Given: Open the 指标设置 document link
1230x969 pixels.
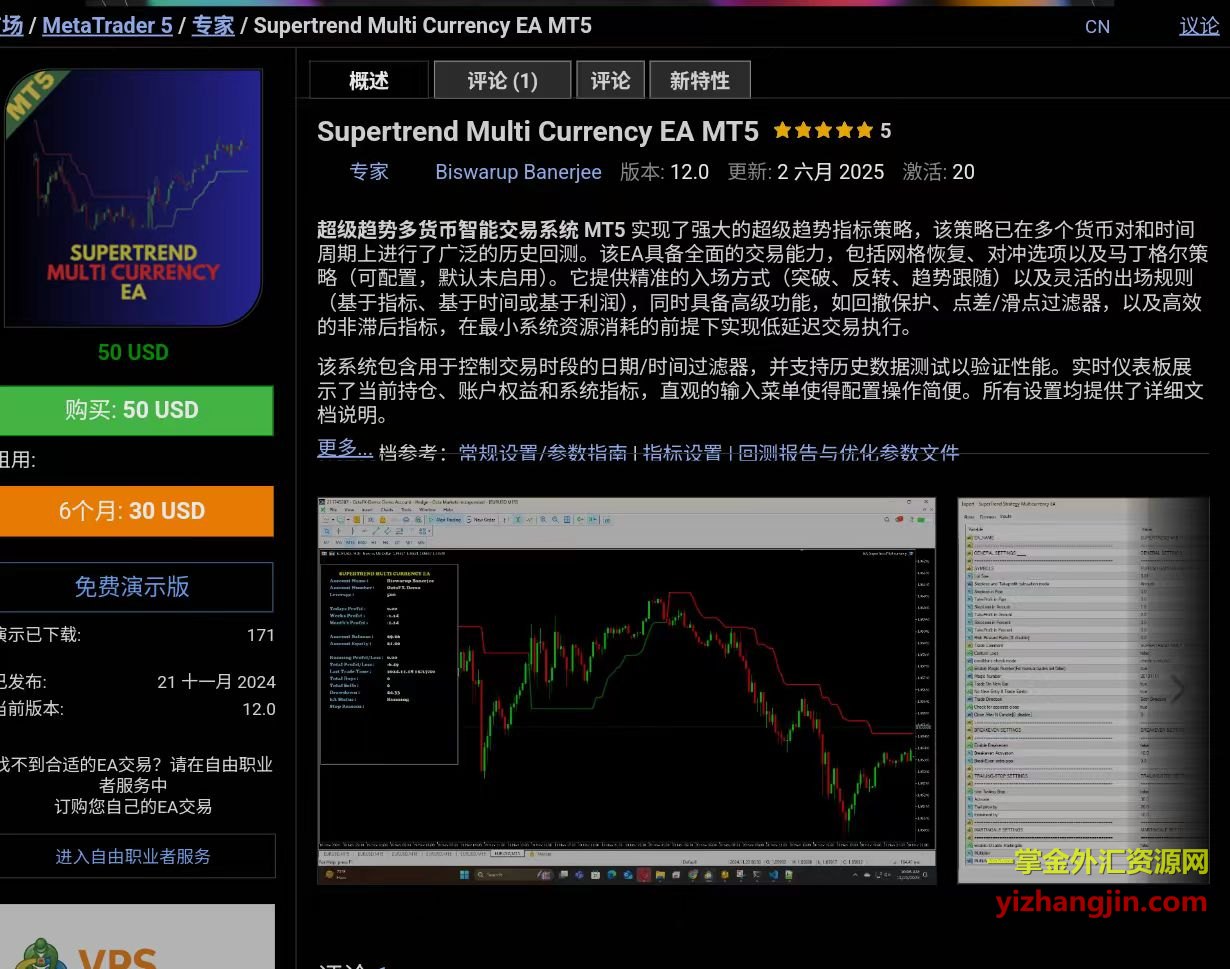Looking at the screenshot, I should click(x=682, y=453).
